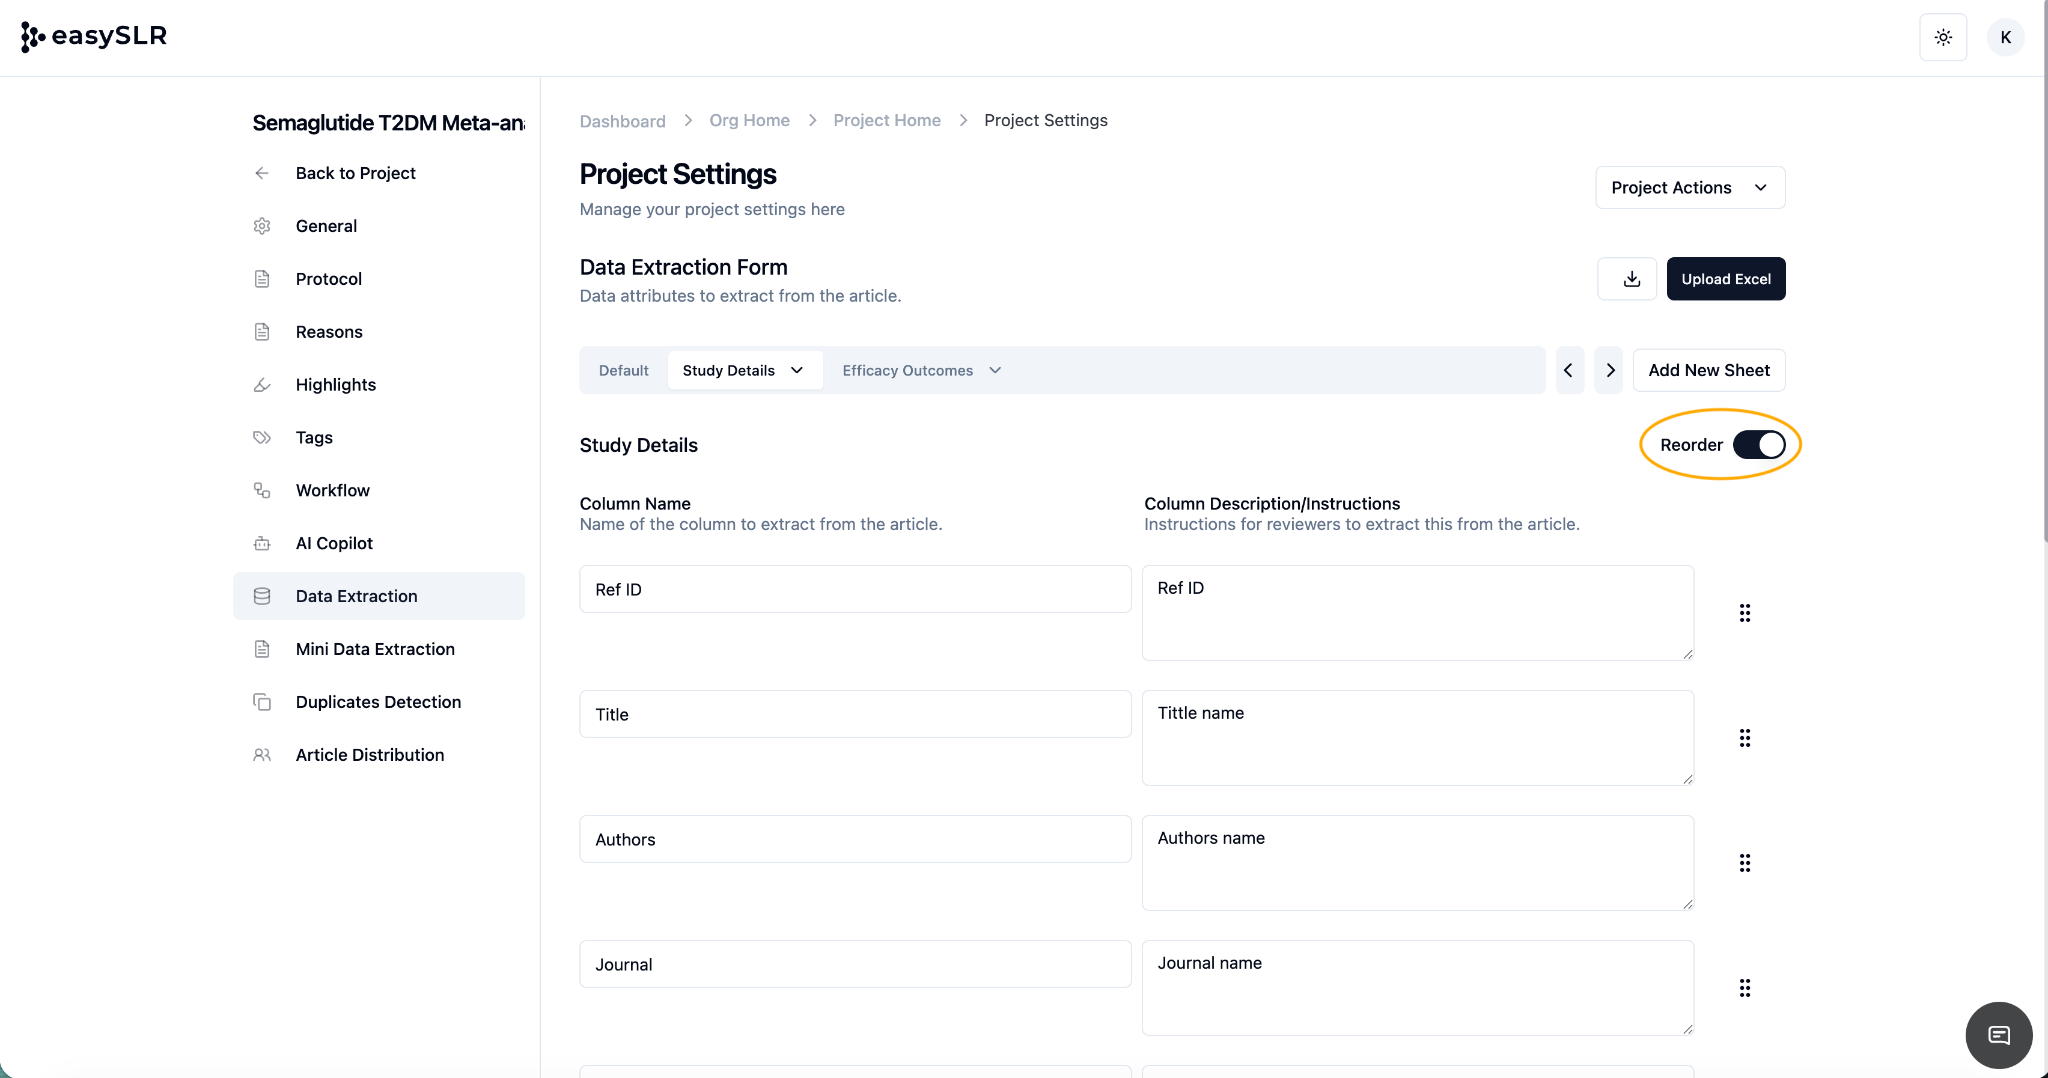
Task: Open the Project Actions dropdown
Action: pyautogui.click(x=1689, y=188)
